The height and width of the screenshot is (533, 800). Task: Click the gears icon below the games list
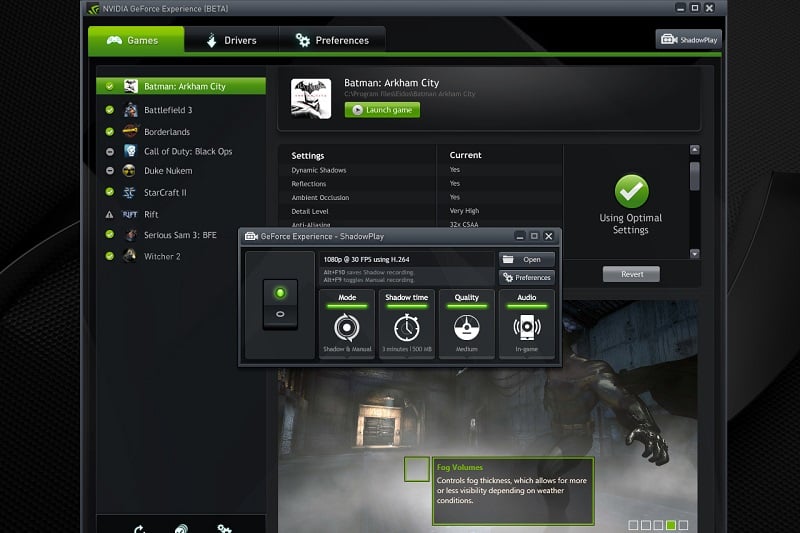click(x=224, y=529)
